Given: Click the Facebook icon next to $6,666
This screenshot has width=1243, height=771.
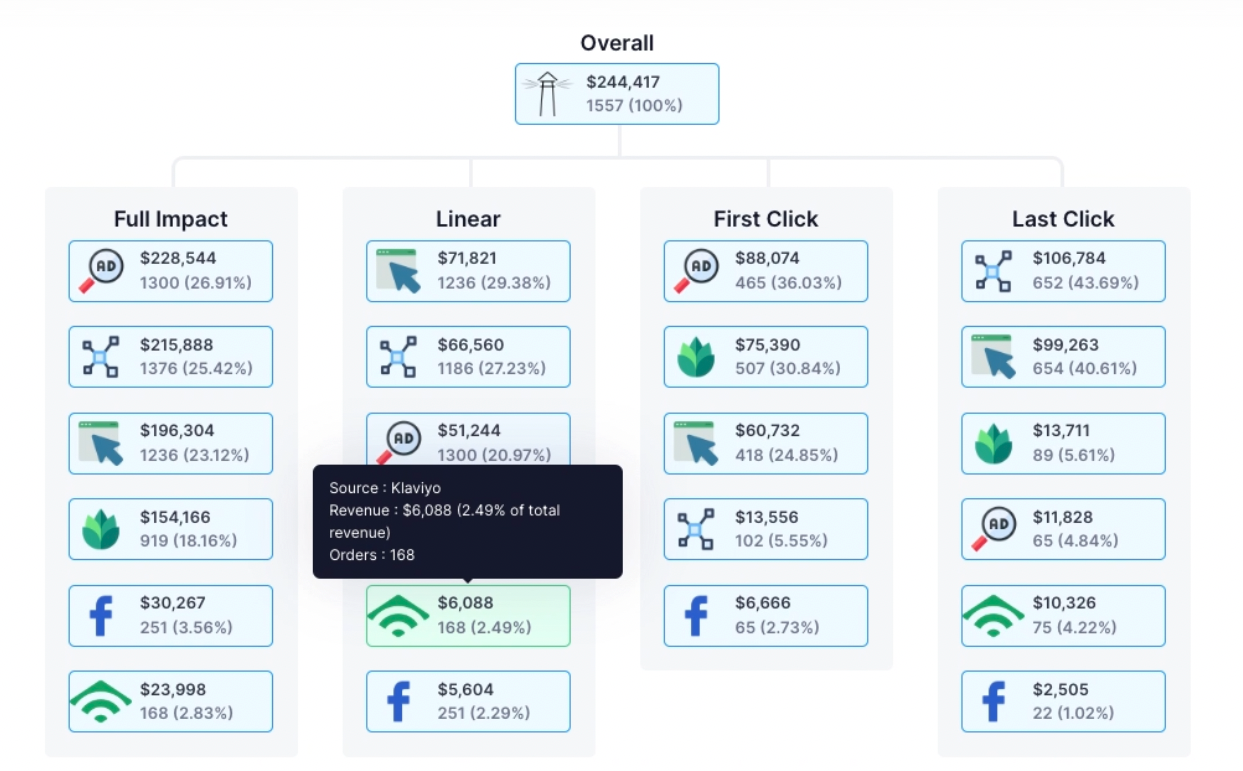Looking at the screenshot, I should coord(696,616).
